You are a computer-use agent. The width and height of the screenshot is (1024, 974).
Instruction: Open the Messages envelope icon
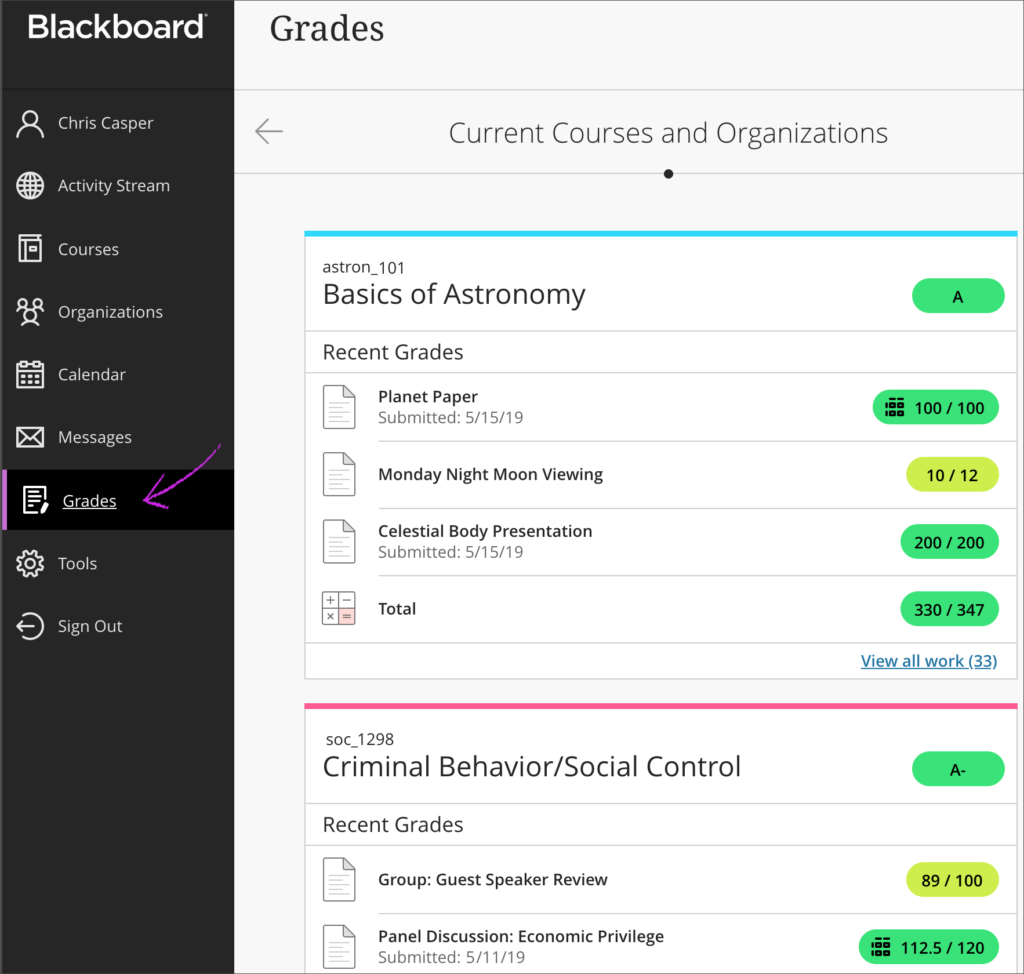coord(31,438)
